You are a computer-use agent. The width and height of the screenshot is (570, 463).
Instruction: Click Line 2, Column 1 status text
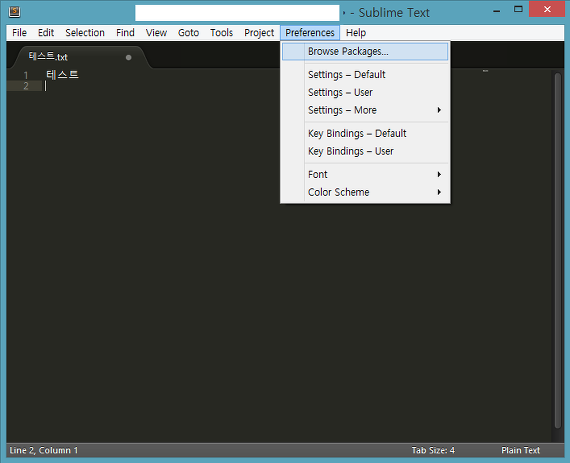44,450
